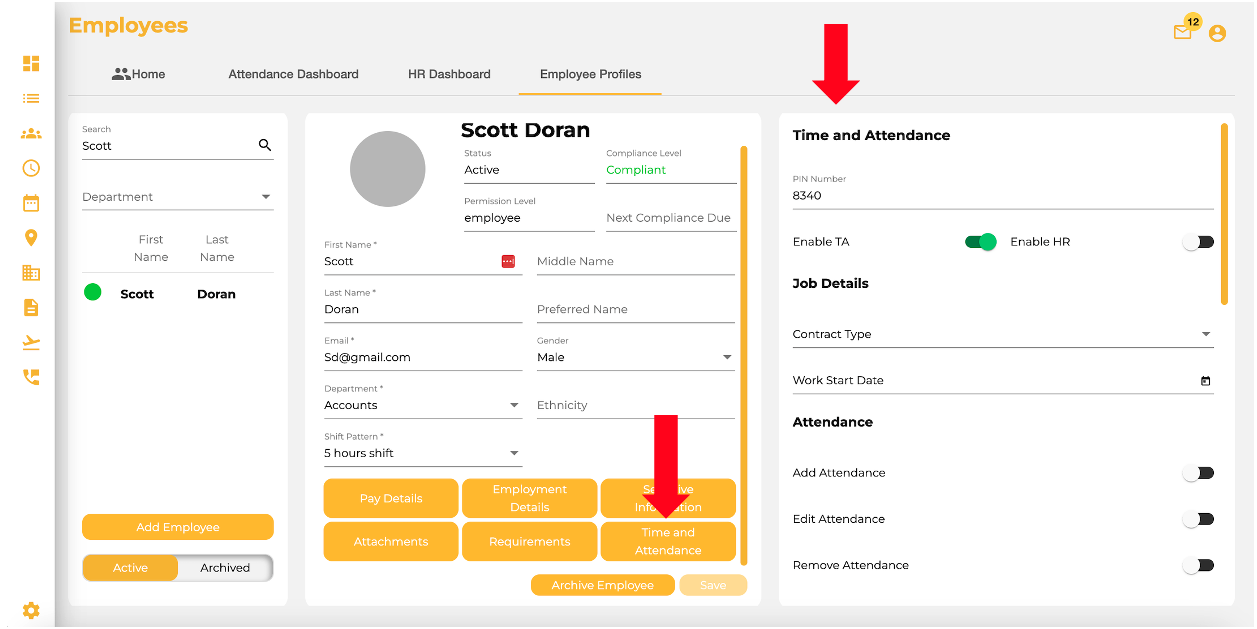This screenshot has height=629, width=1257.
Task: Click the Add Employee button
Action: click(x=177, y=527)
